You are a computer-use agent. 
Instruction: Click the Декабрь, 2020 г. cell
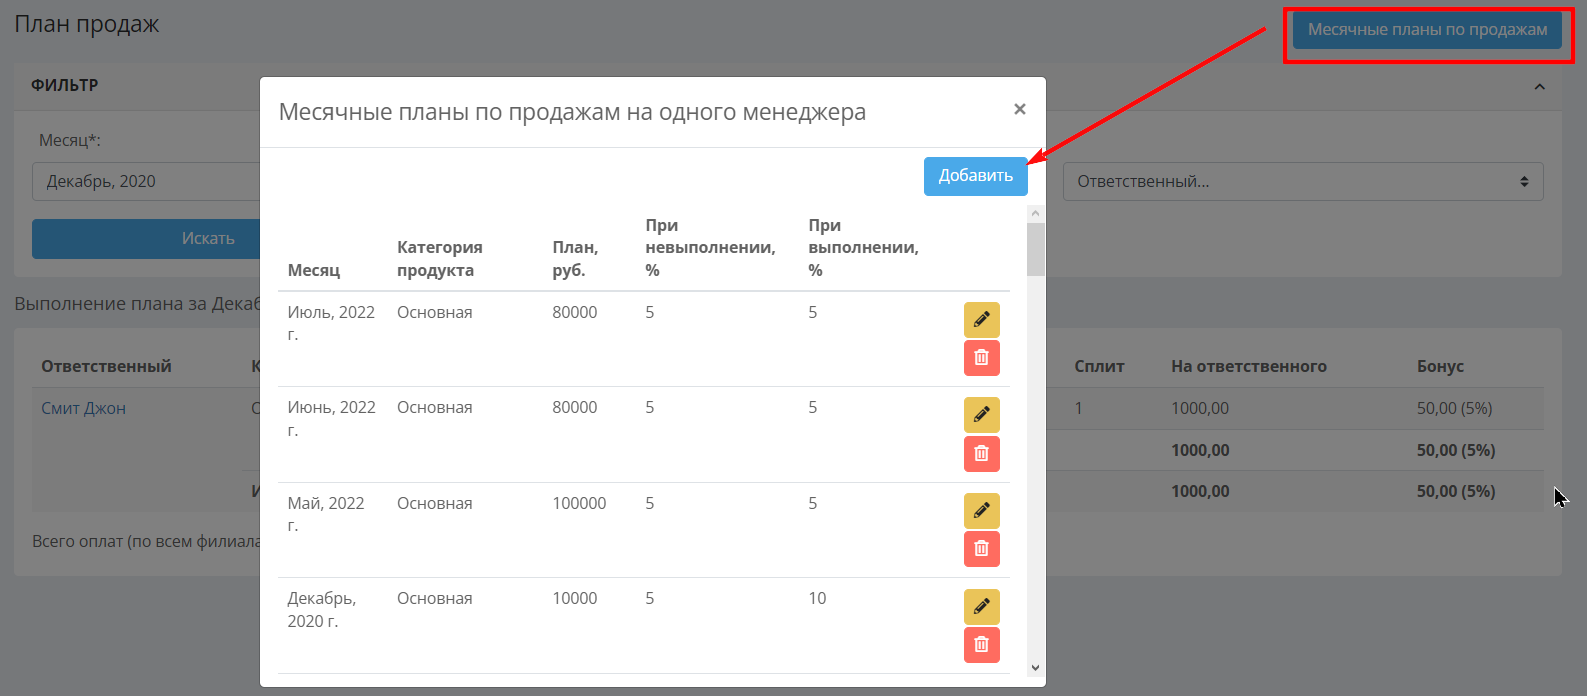pos(322,610)
